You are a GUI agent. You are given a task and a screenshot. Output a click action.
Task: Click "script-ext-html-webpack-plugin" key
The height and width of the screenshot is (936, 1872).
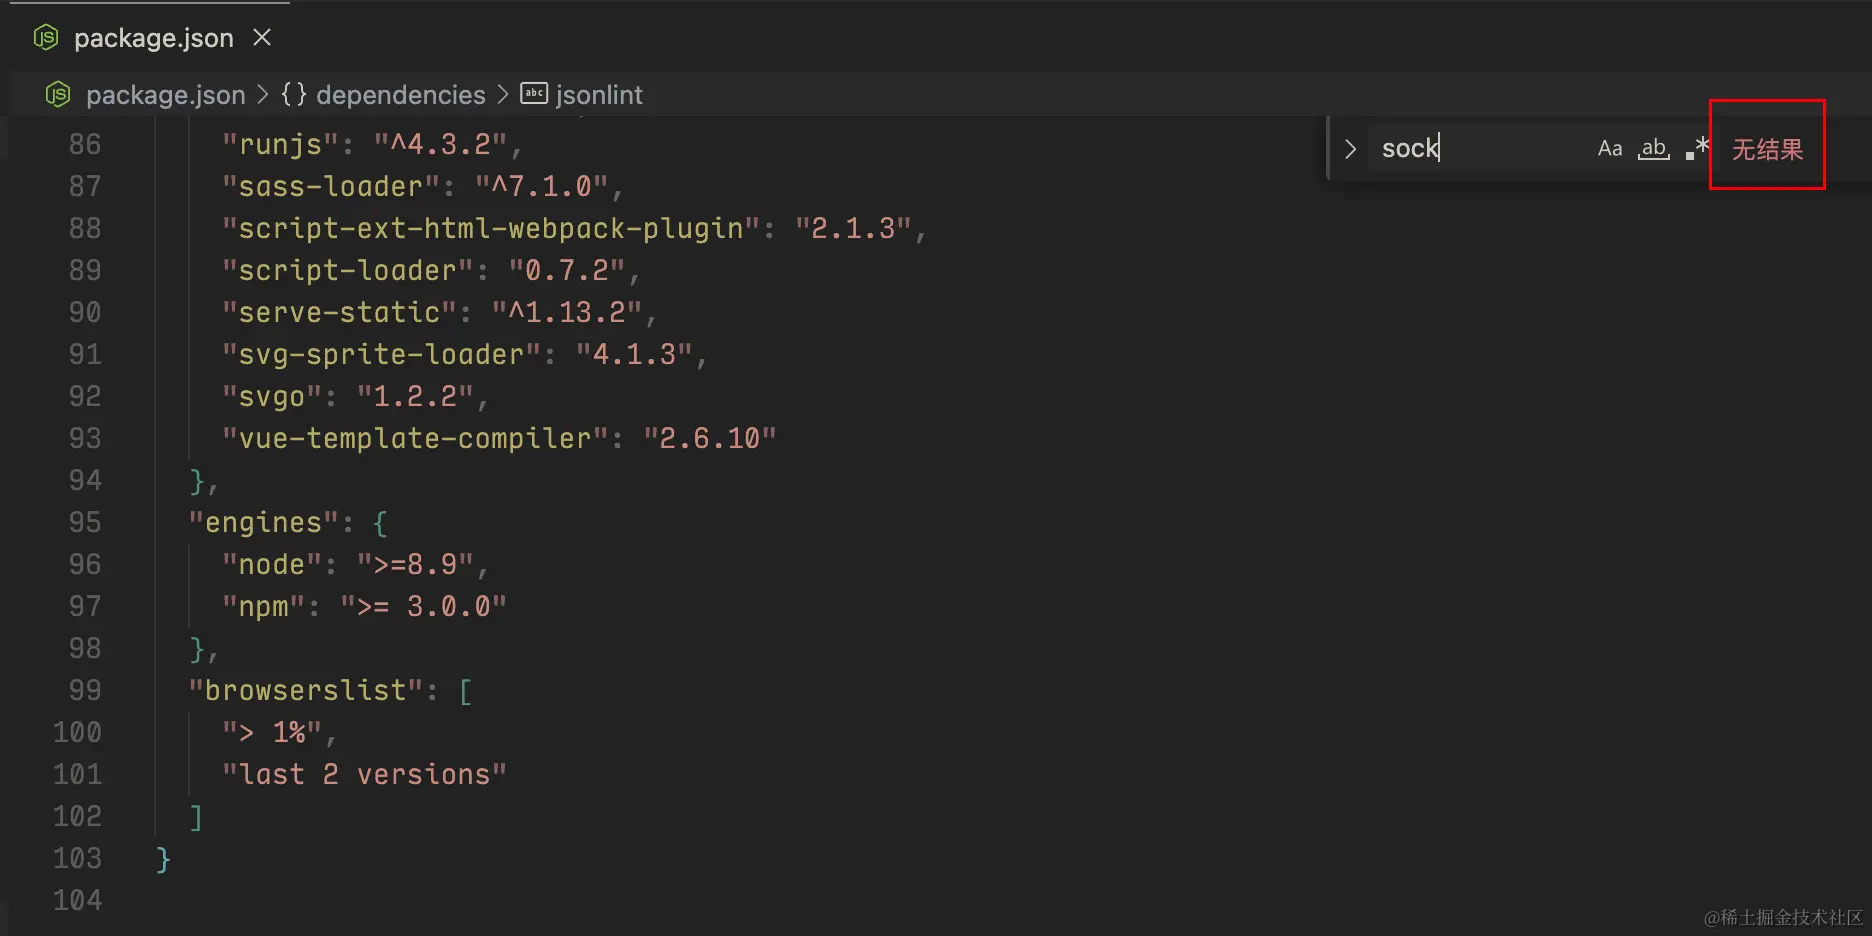[490, 229]
